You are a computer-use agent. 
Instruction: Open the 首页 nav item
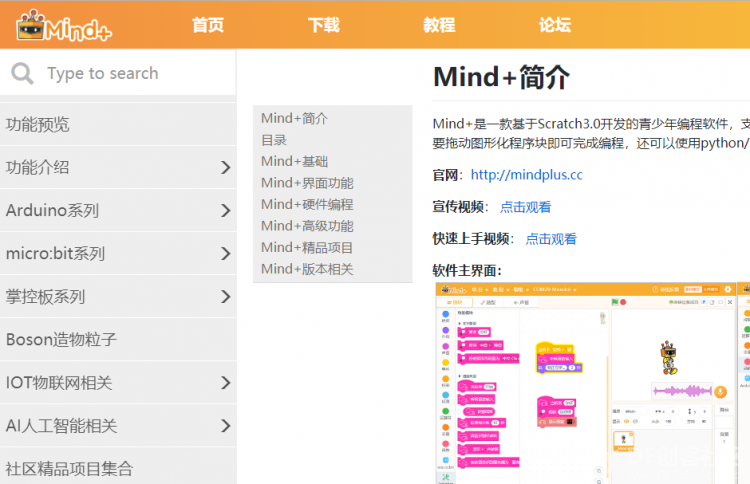(x=208, y=25)
